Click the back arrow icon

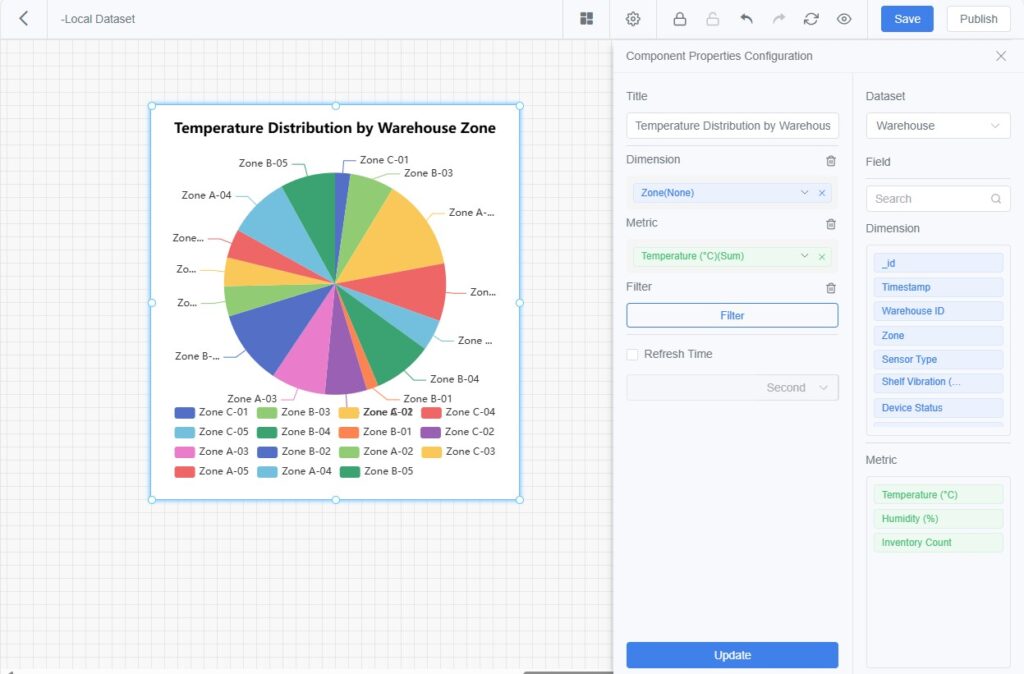pyautogui.click(x=24, y=19)
